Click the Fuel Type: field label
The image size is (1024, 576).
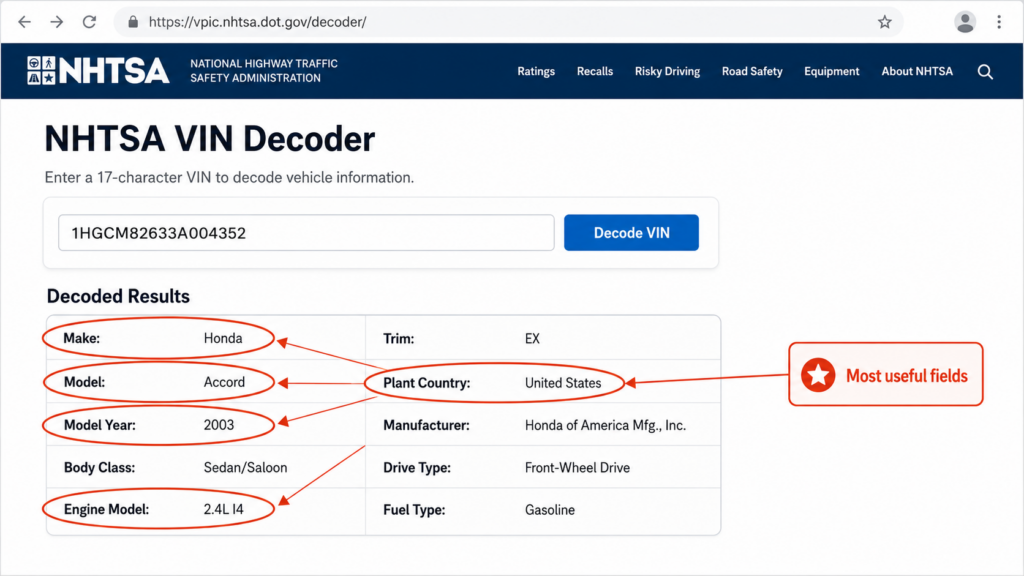[x=414, y=510]
